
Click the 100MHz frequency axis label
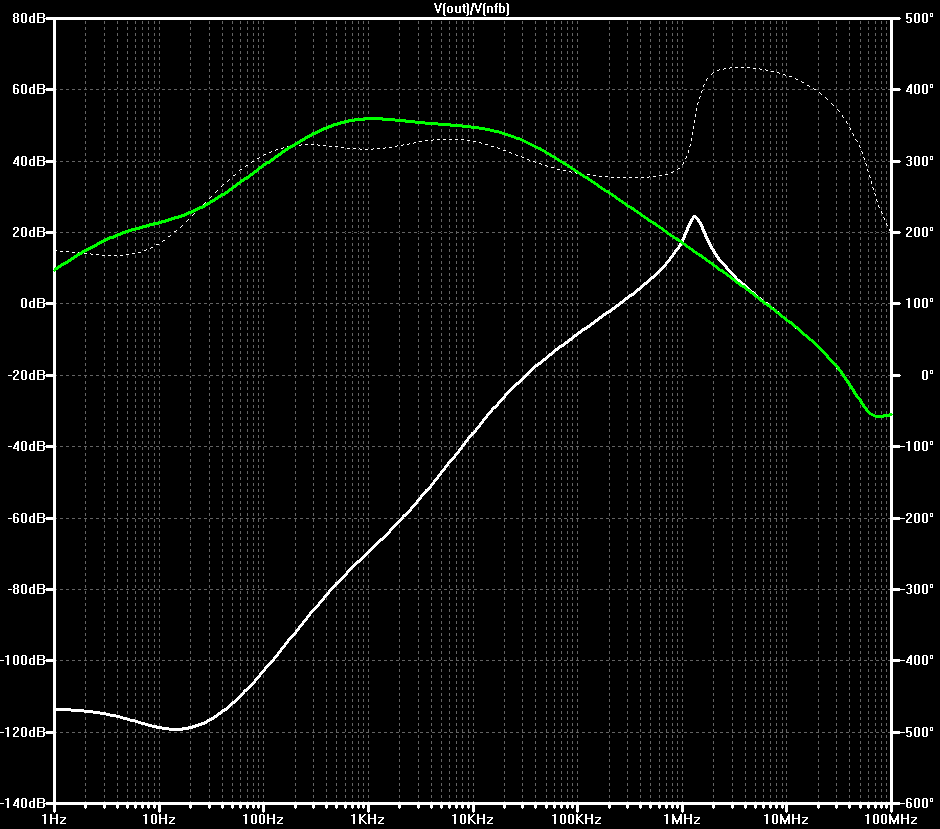tap(891, 819)
